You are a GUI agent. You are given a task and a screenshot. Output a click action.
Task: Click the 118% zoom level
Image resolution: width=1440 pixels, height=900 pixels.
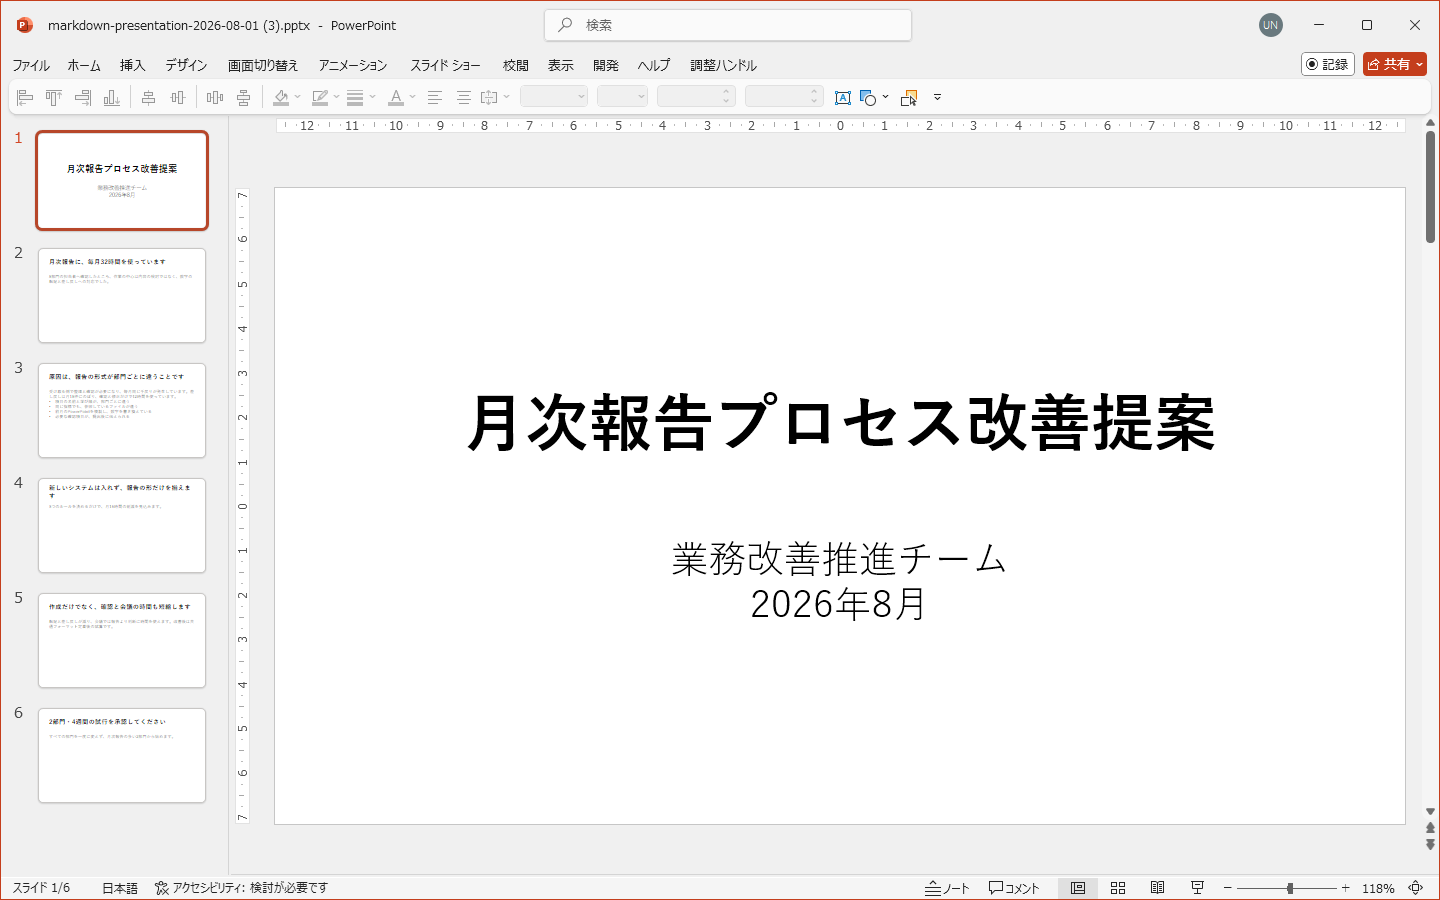(1378, 888)
